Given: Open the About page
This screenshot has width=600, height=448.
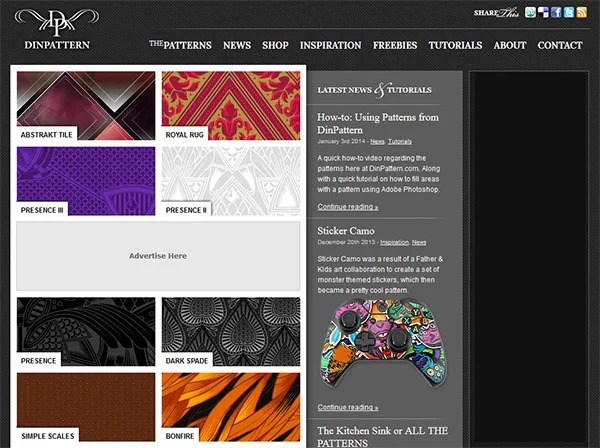Looking at the screenshot, I should click(x=510, y=45).
